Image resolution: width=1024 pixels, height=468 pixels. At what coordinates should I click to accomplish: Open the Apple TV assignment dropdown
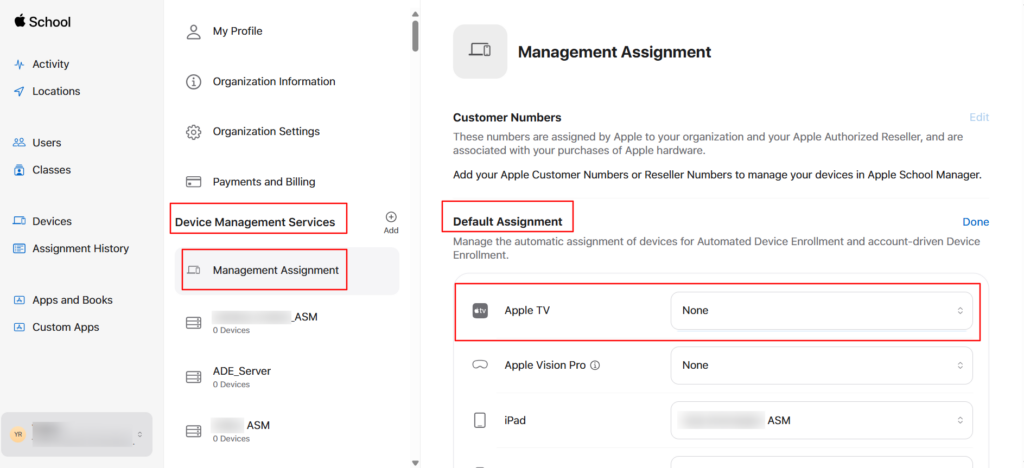point(822,311)
